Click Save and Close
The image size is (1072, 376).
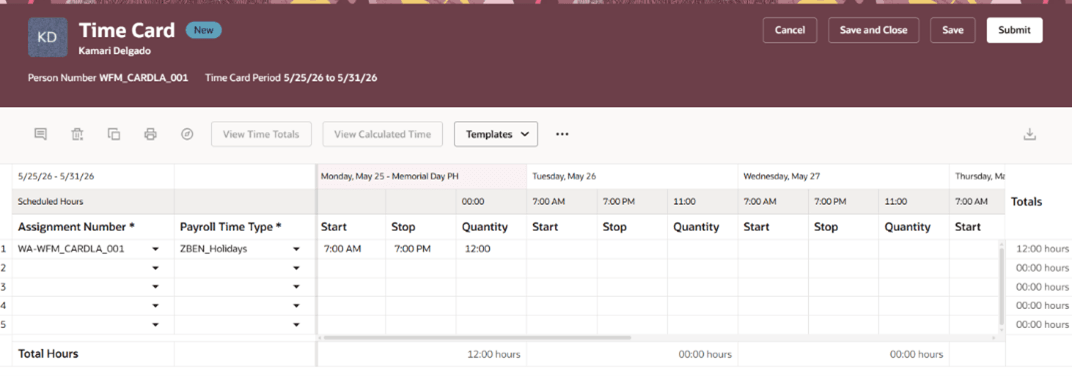click(x=874, y=30)
